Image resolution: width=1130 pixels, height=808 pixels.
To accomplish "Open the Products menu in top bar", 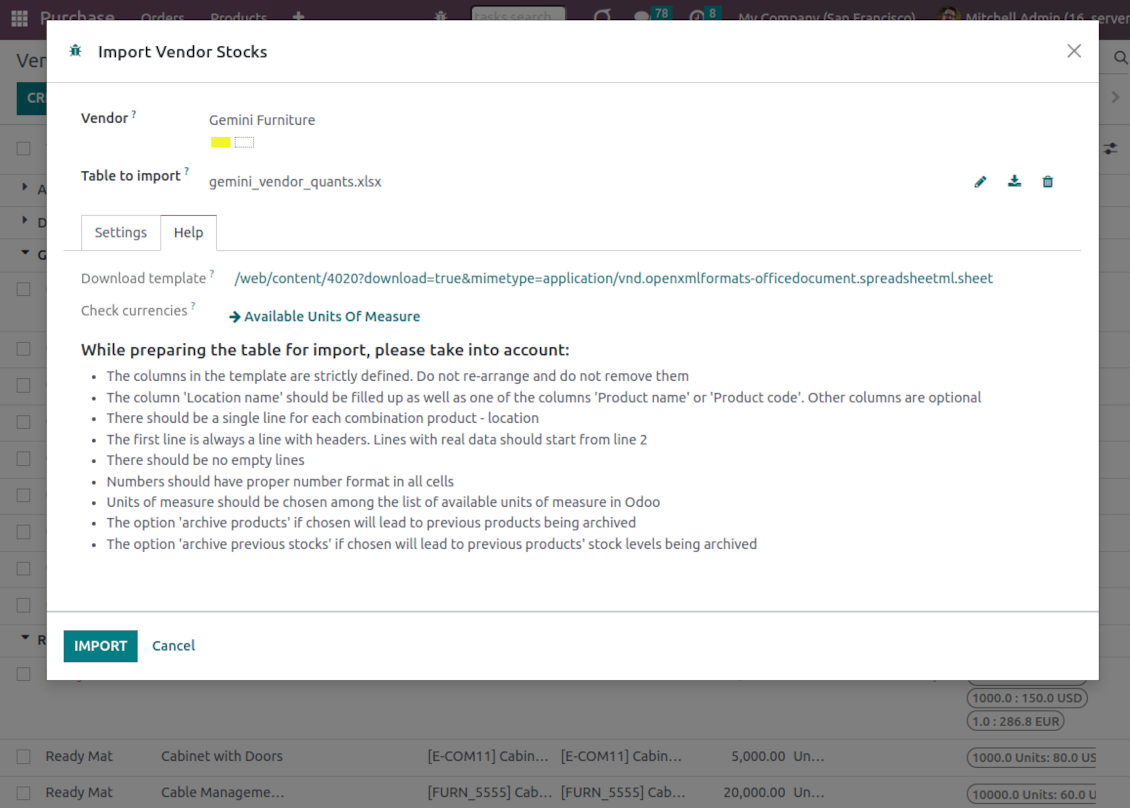I will pos(239,17).
